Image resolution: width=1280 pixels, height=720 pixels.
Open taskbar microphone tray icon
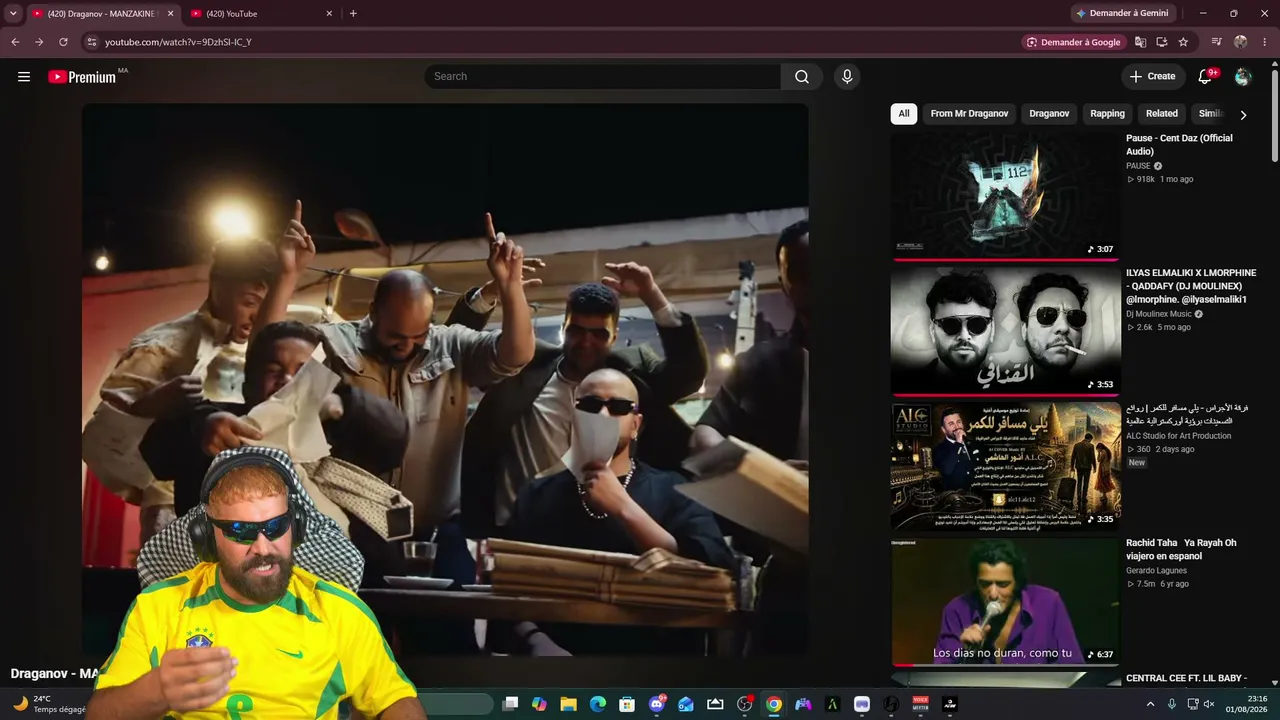(x=1172, y=704)
